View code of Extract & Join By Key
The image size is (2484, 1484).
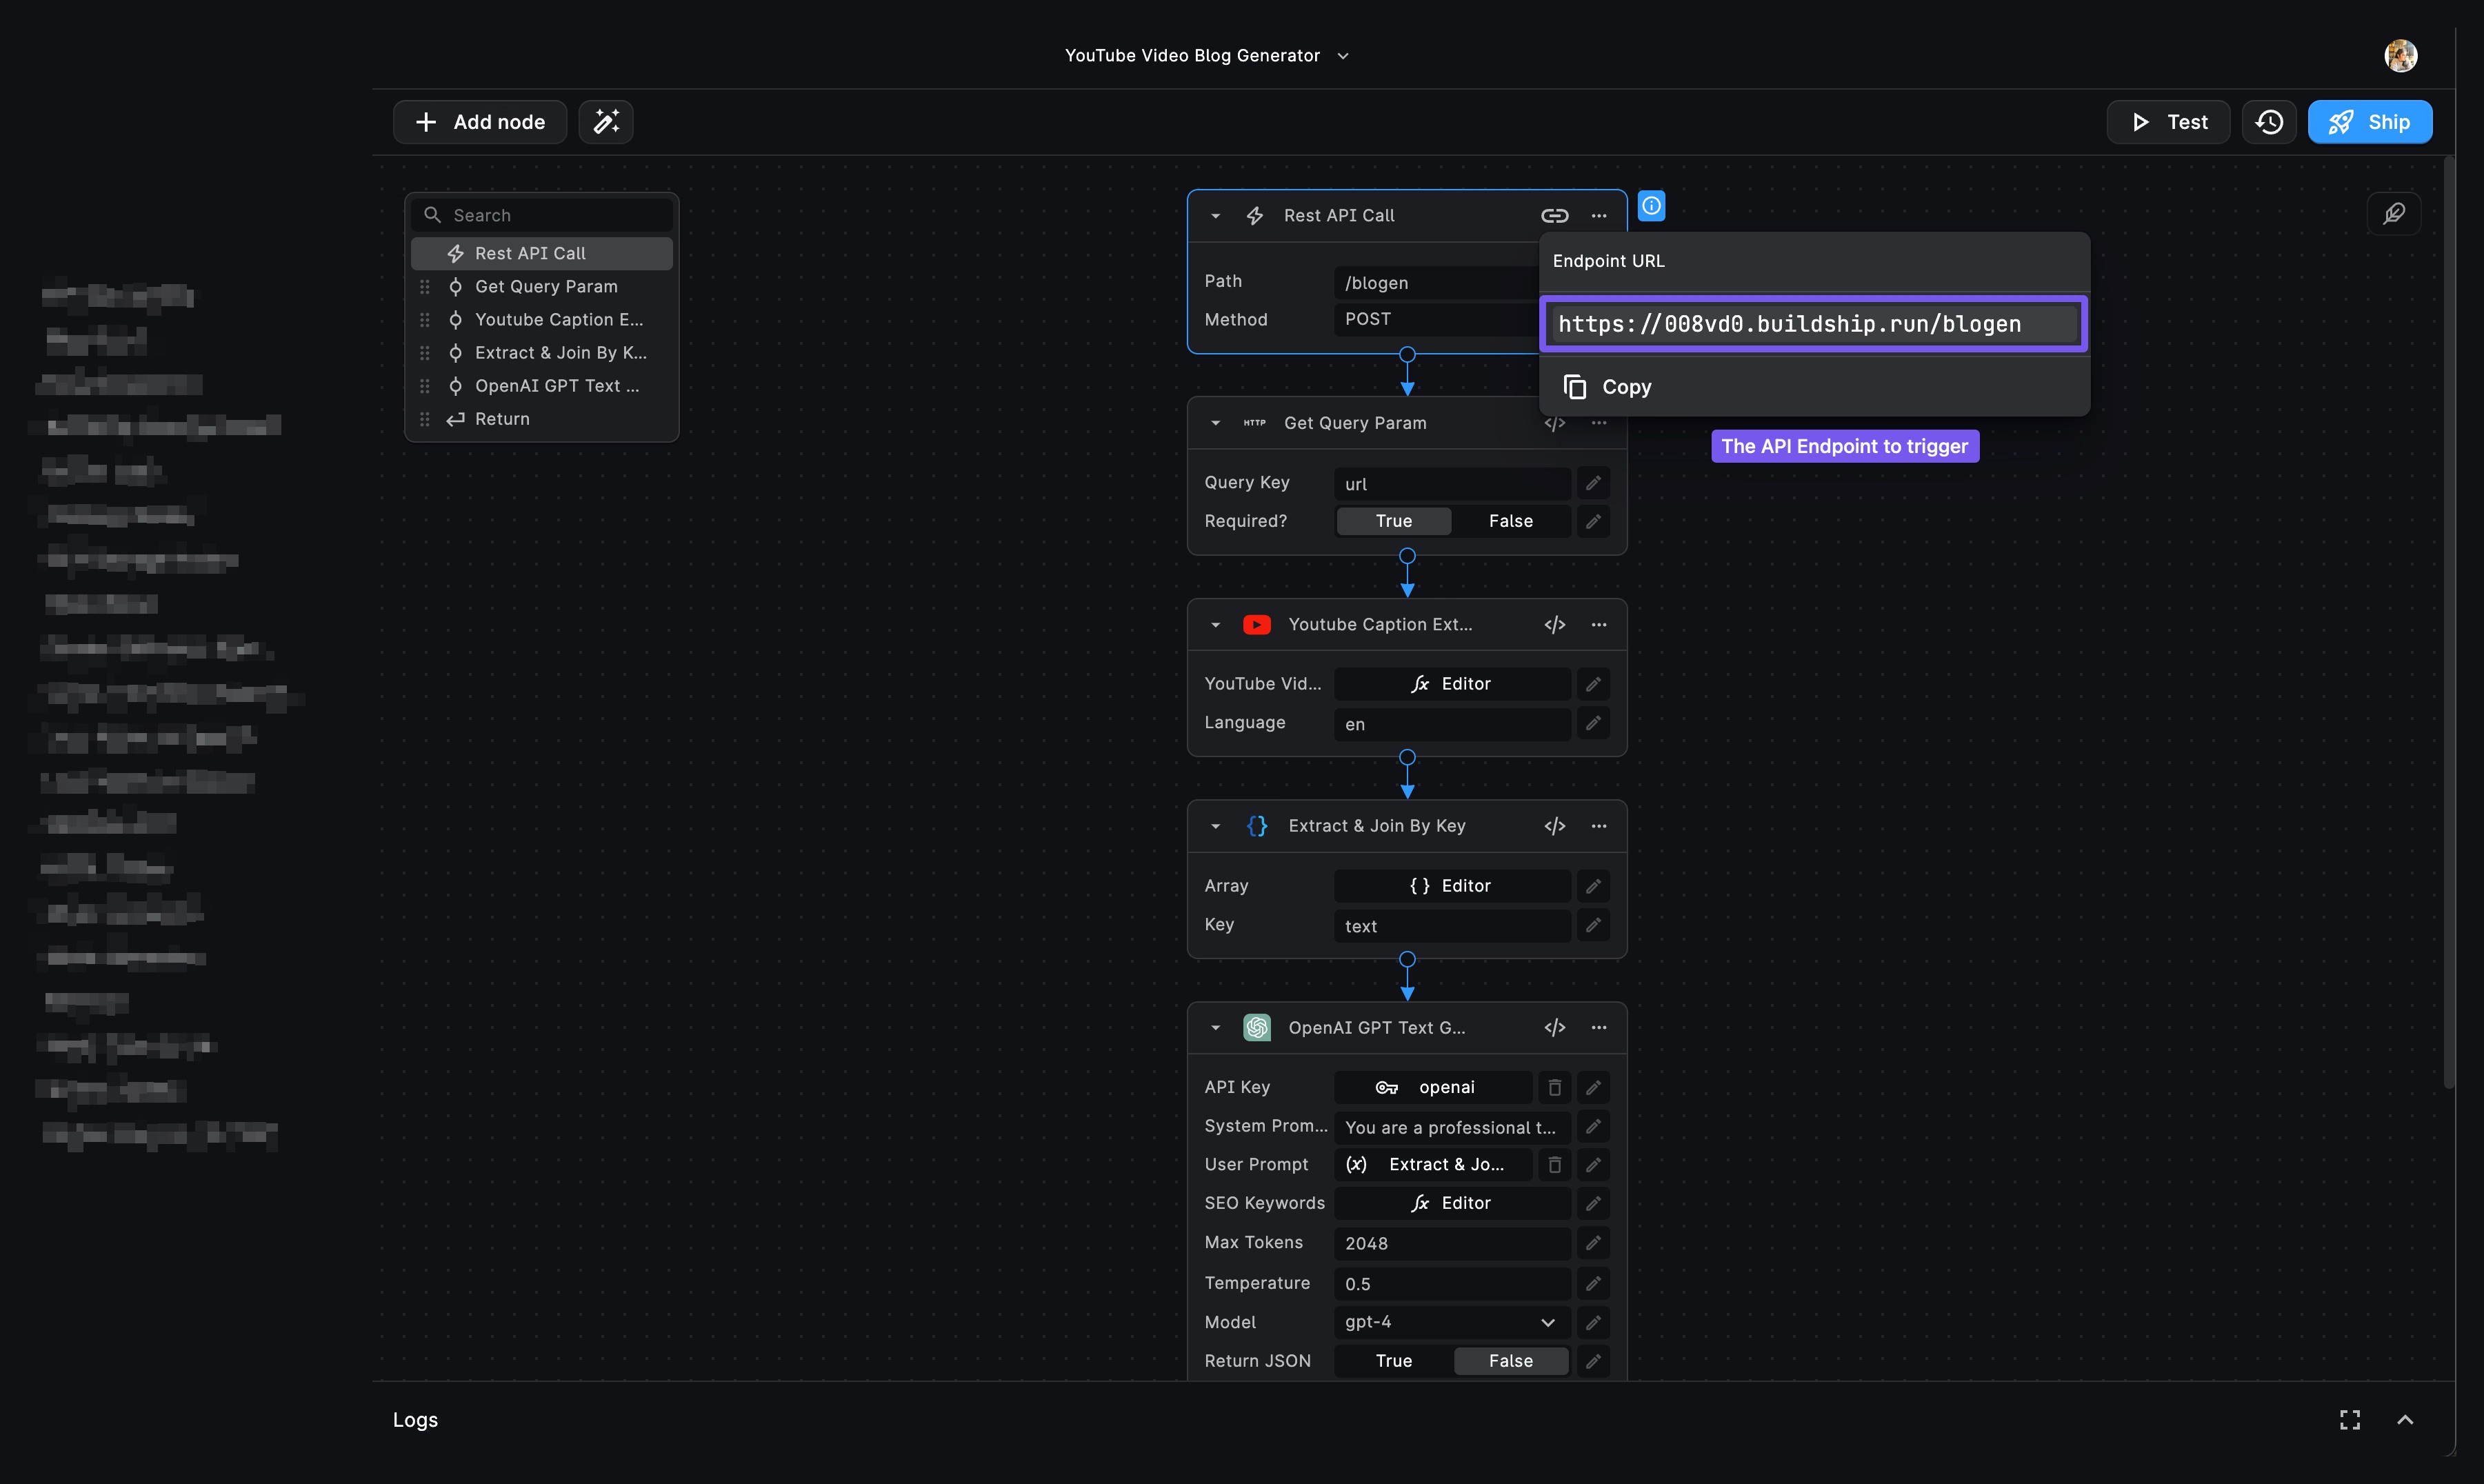coord(1554,826)
